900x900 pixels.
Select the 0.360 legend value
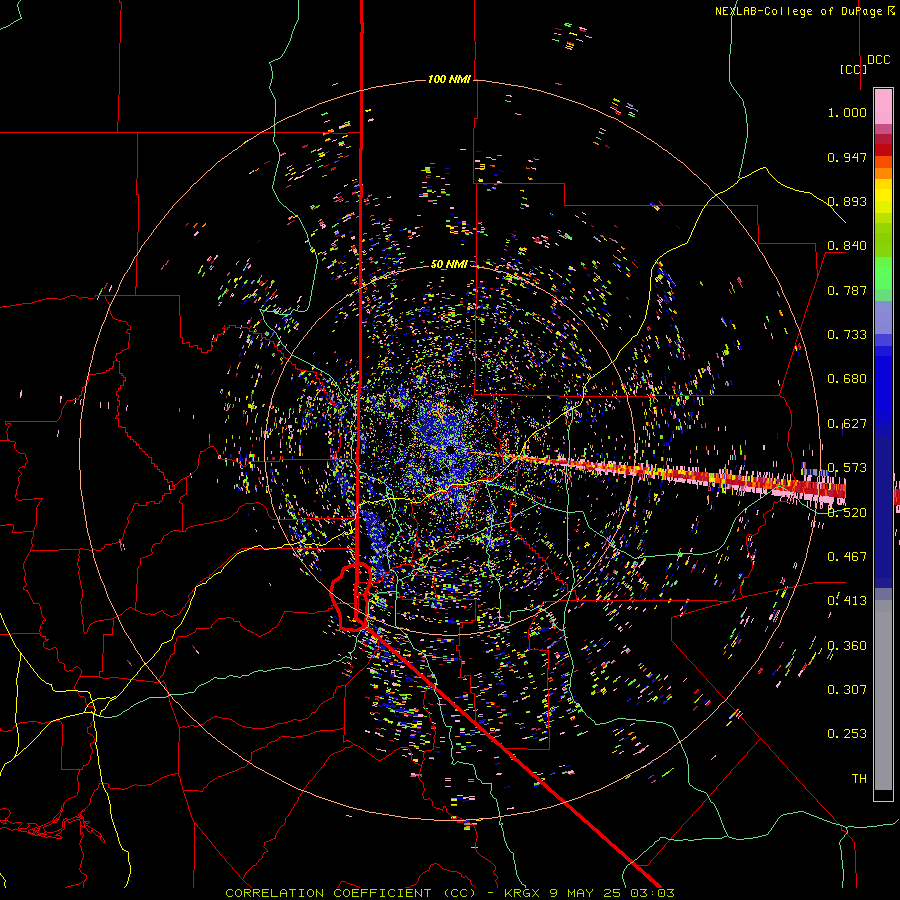click(x=847, y=646)
